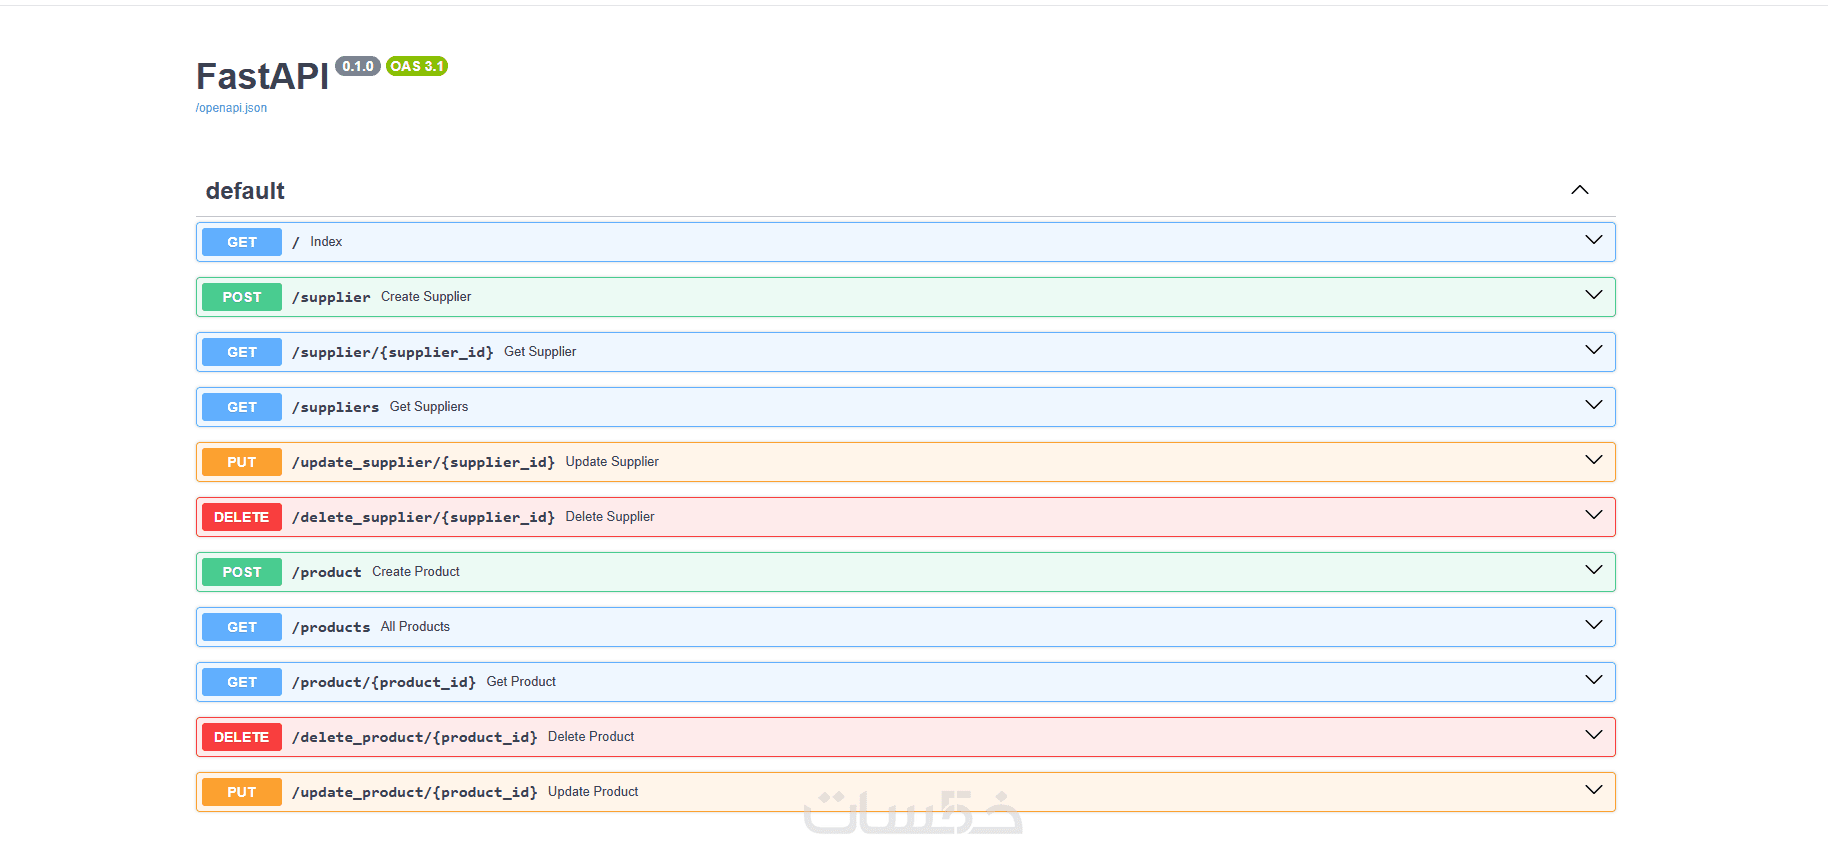Click the PUT badge for update_product
This screenshot has width=1828, height=852.
(x=242, y=792)
